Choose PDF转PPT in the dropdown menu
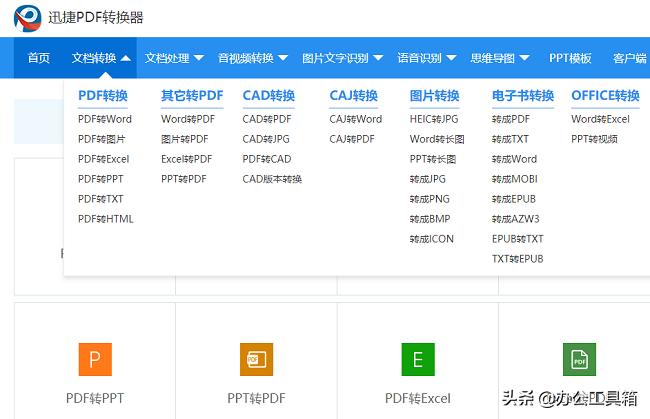The height and width of the screenshot is (419, 650). tap(101, 179)
